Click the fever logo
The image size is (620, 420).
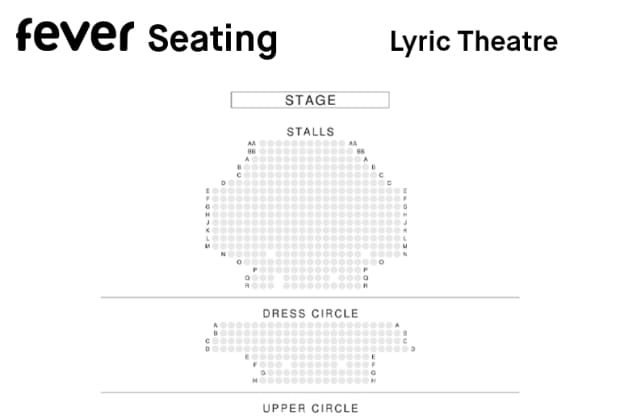(75, 35)
